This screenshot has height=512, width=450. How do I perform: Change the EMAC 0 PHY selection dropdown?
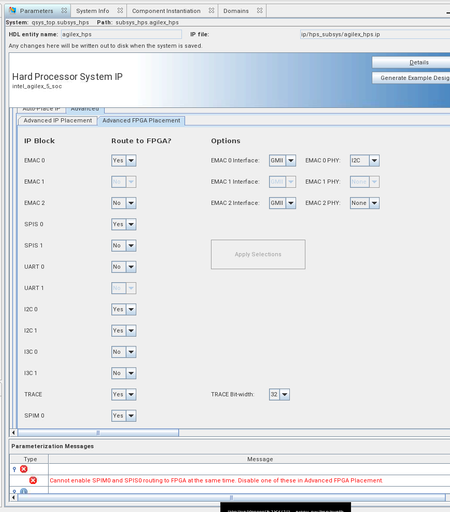(x=365, y=160)
